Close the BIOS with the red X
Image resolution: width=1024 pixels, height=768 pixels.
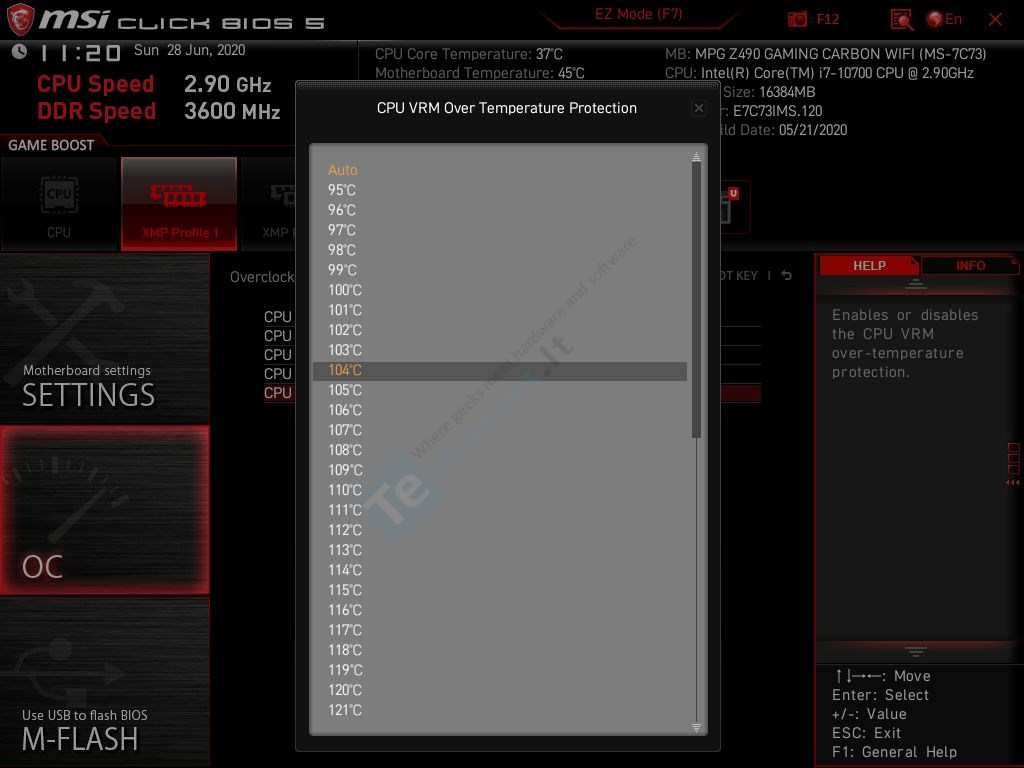pyautogui.click(x=995, y=20)
